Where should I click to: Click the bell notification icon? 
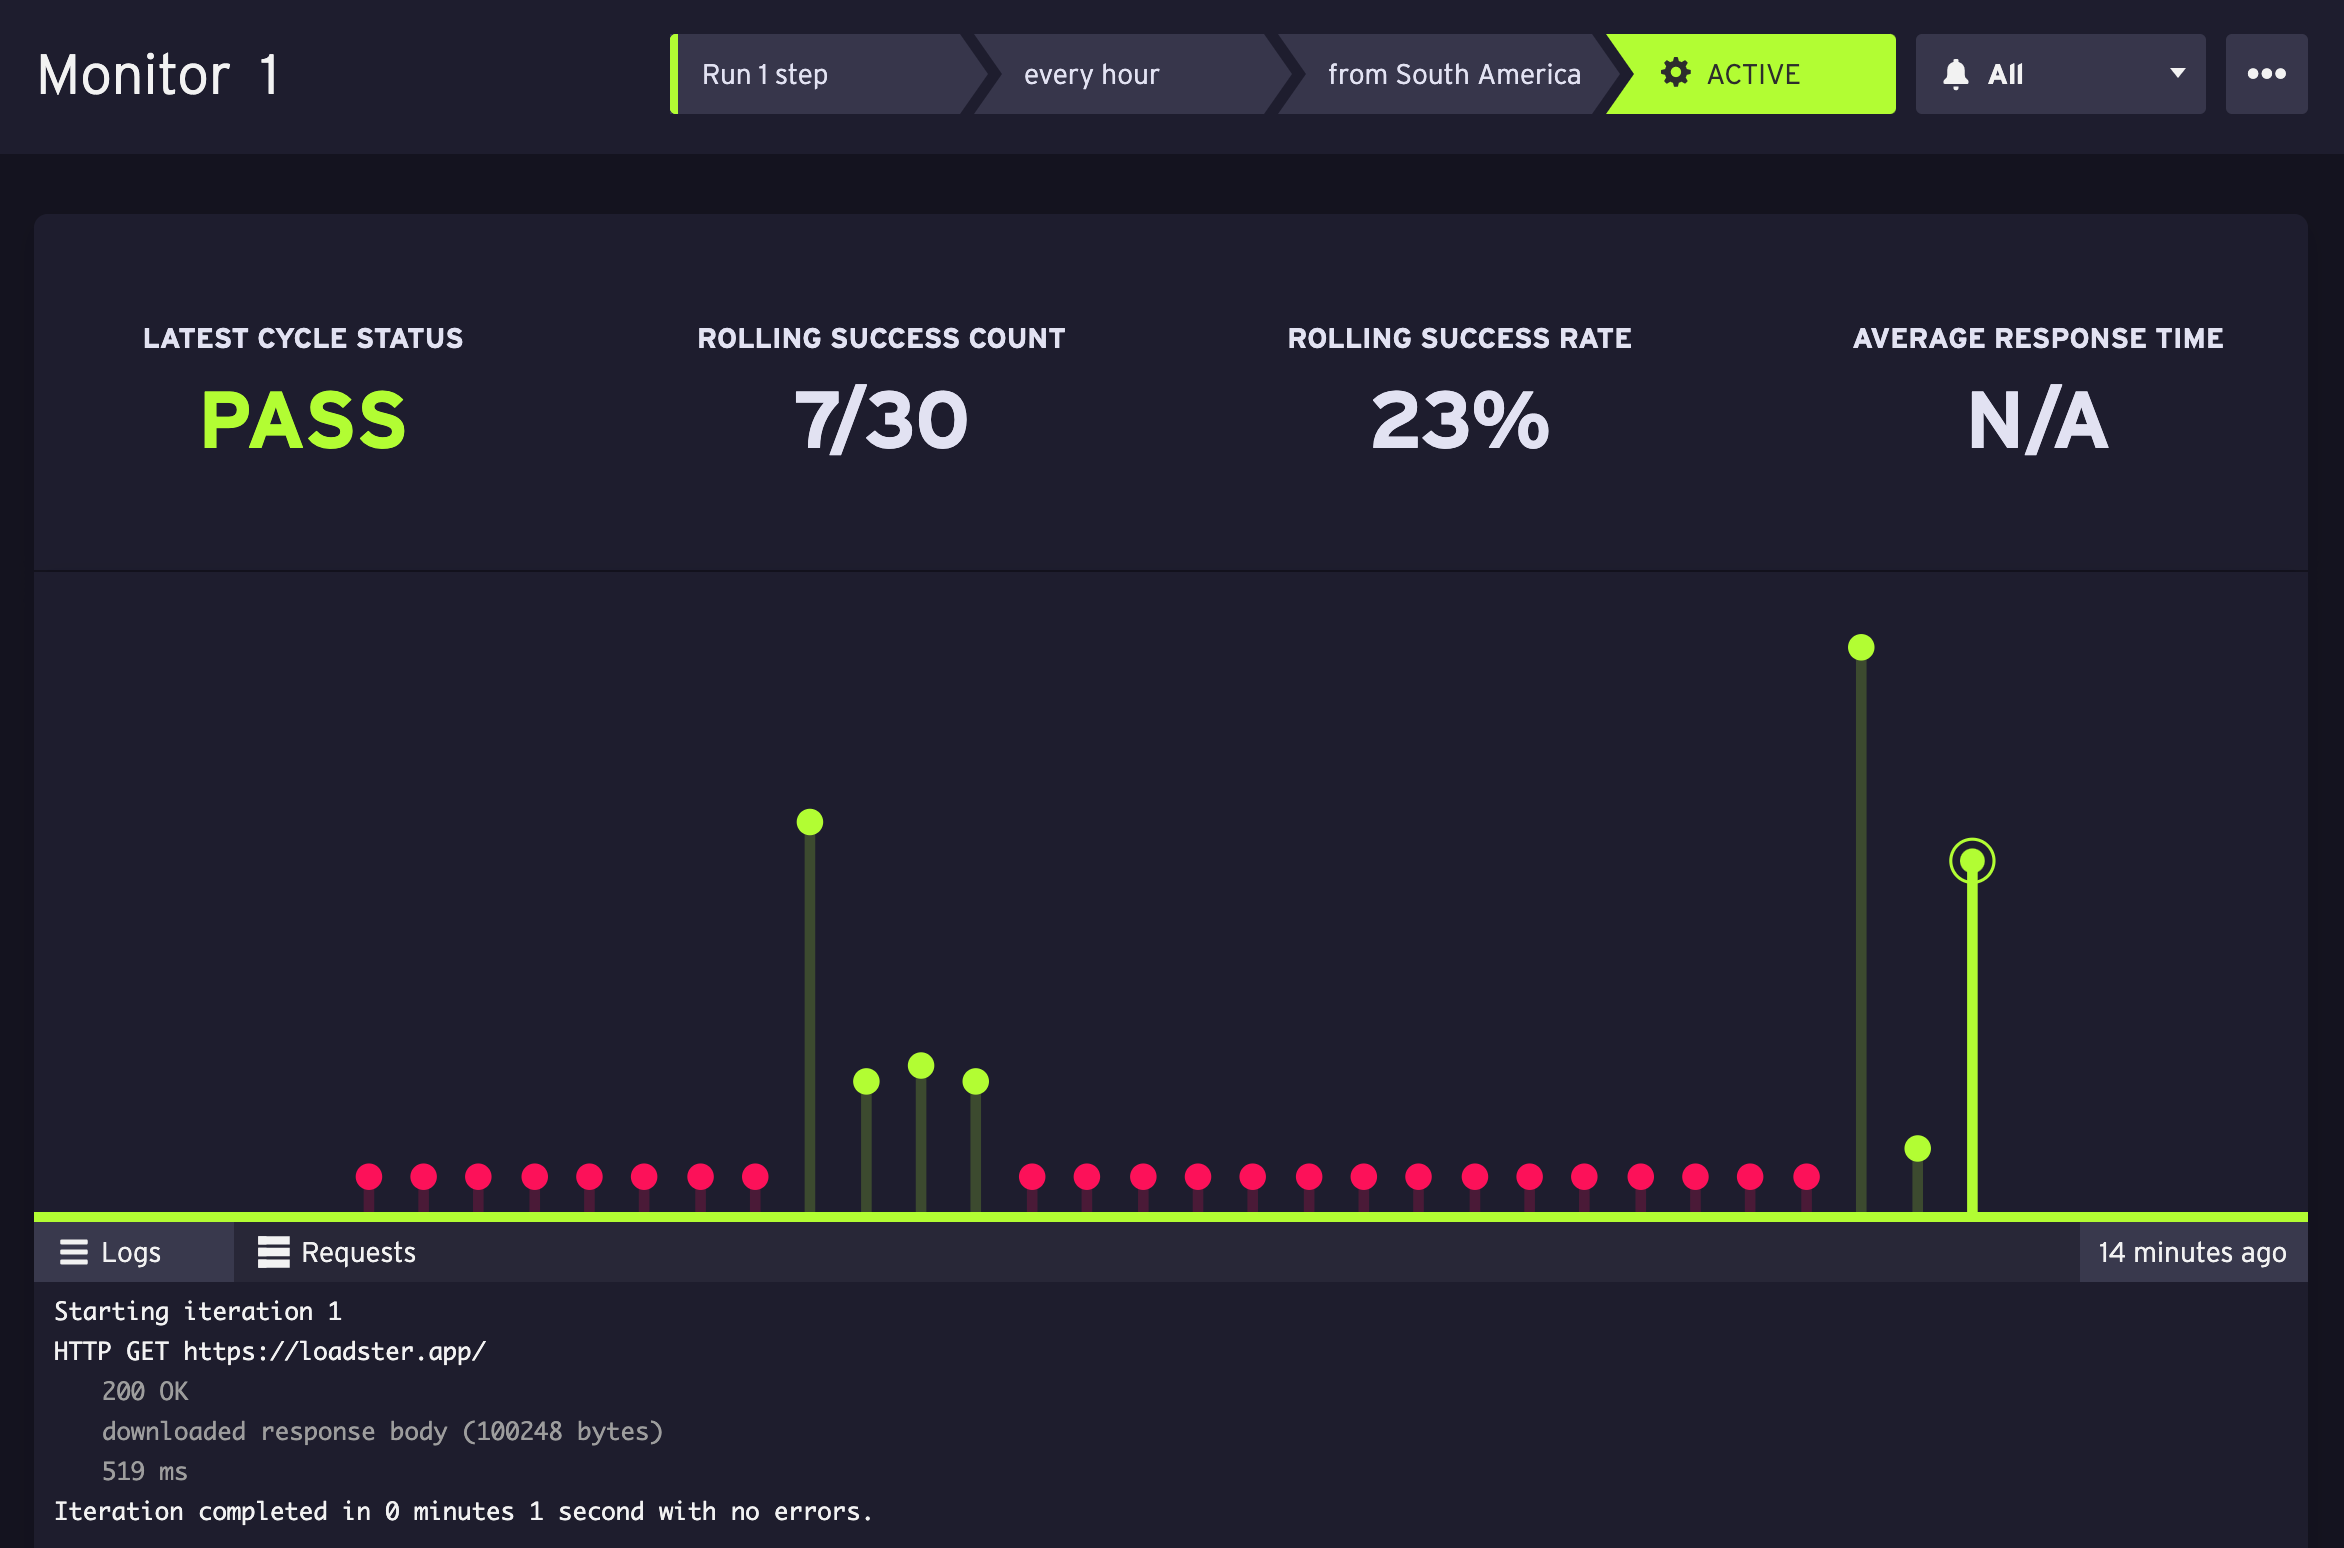pyautogui.click(x=1956, y=74)
